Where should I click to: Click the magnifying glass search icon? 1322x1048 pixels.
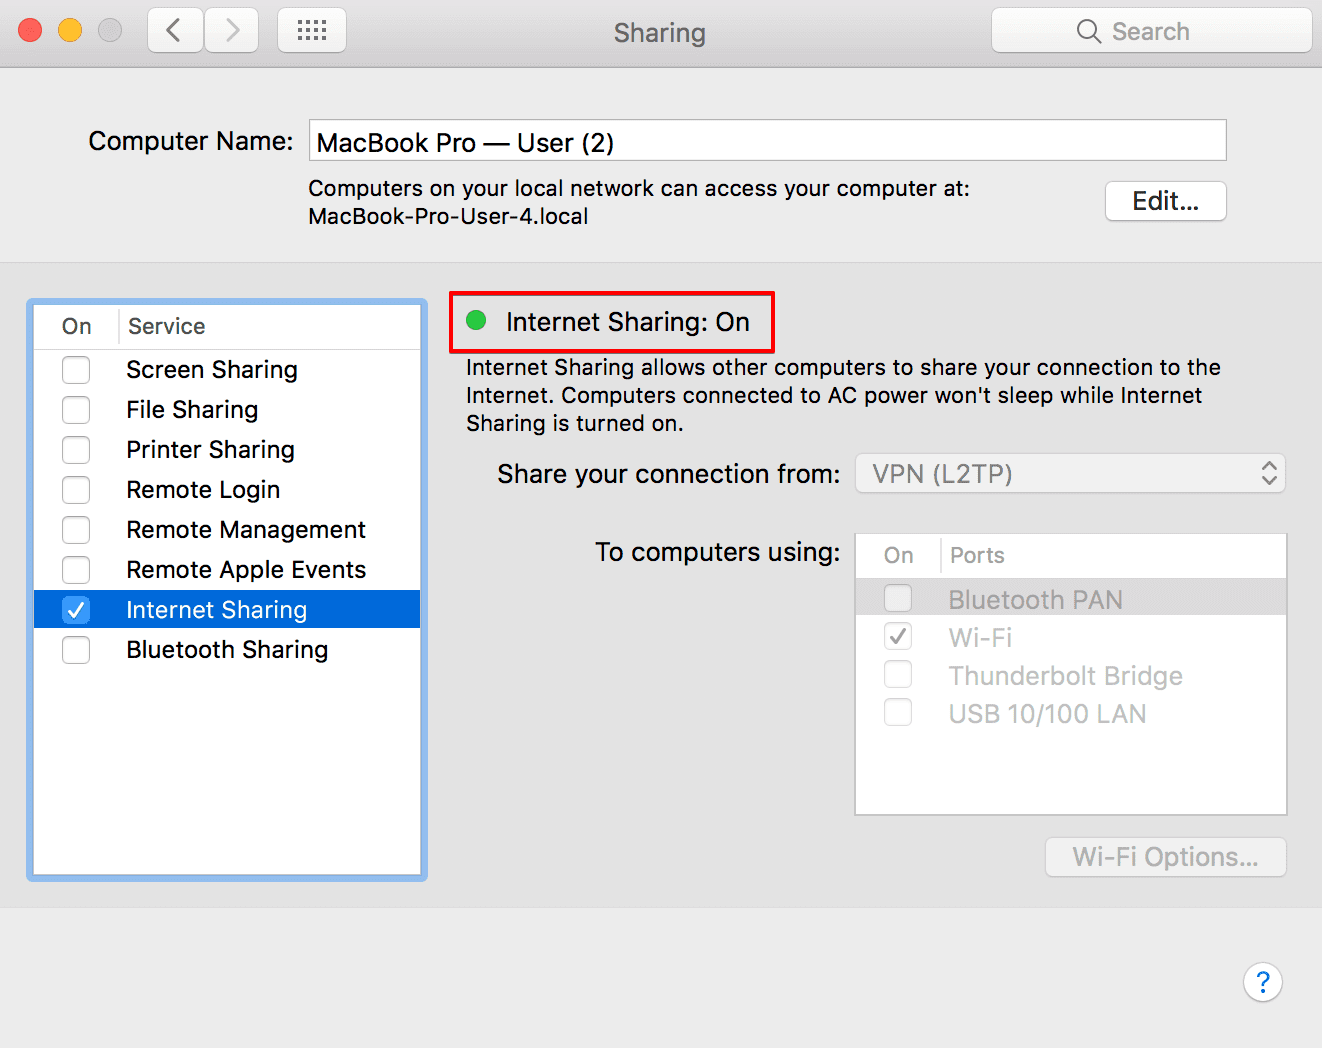click(1088, 32)
